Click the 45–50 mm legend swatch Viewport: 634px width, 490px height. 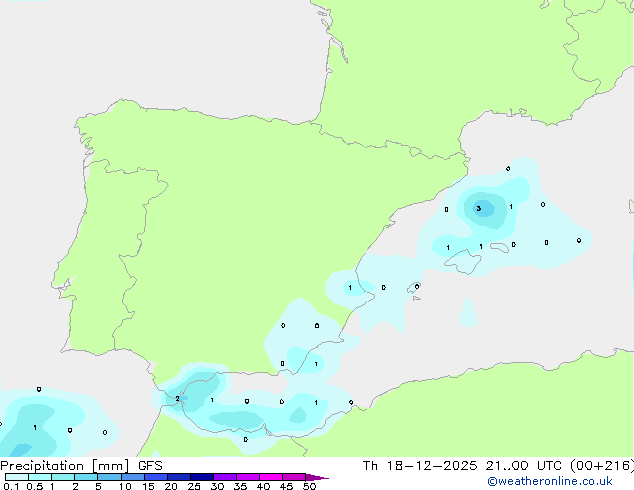click(x=294, y=477)
